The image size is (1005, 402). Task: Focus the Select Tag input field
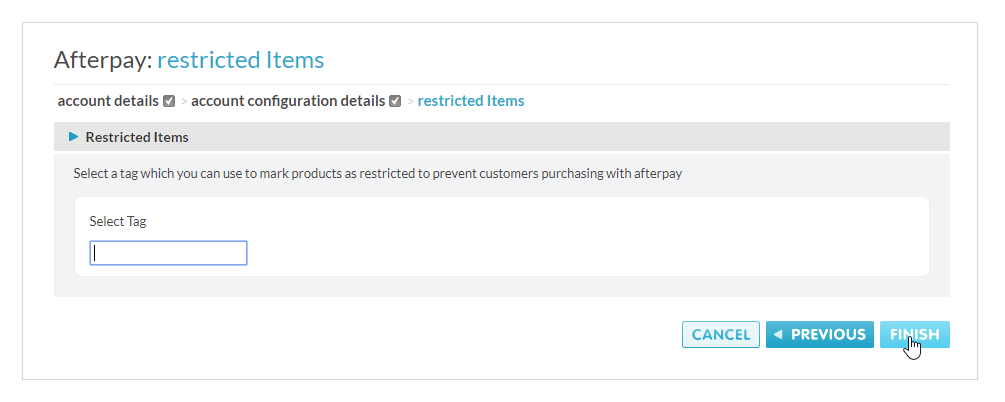[168, 253]
